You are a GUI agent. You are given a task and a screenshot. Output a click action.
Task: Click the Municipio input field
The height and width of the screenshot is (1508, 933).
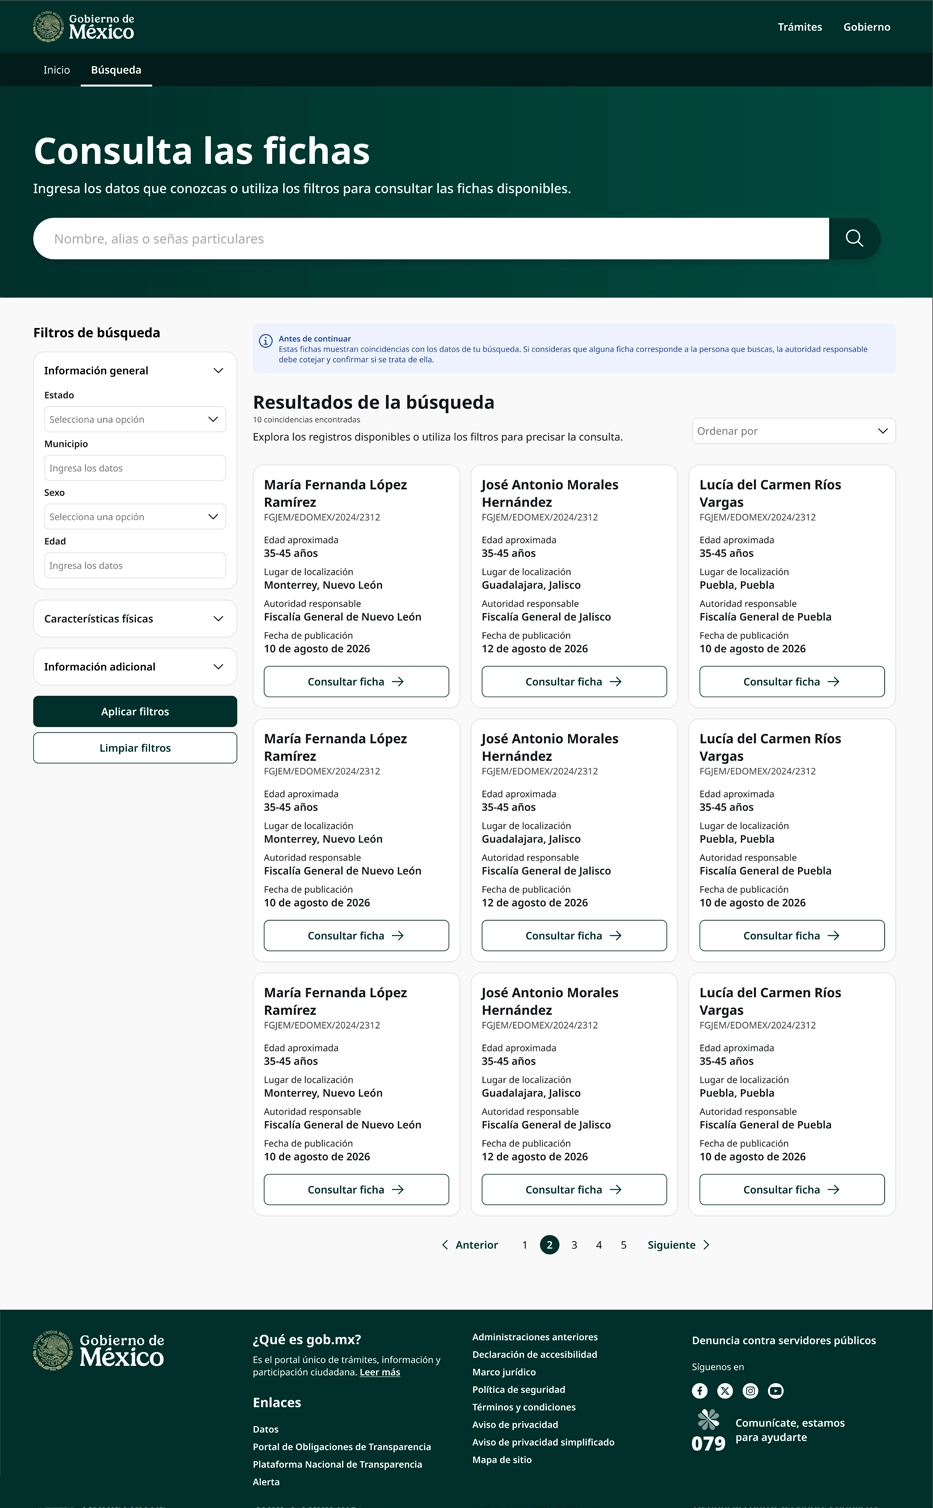coord(135,468)
